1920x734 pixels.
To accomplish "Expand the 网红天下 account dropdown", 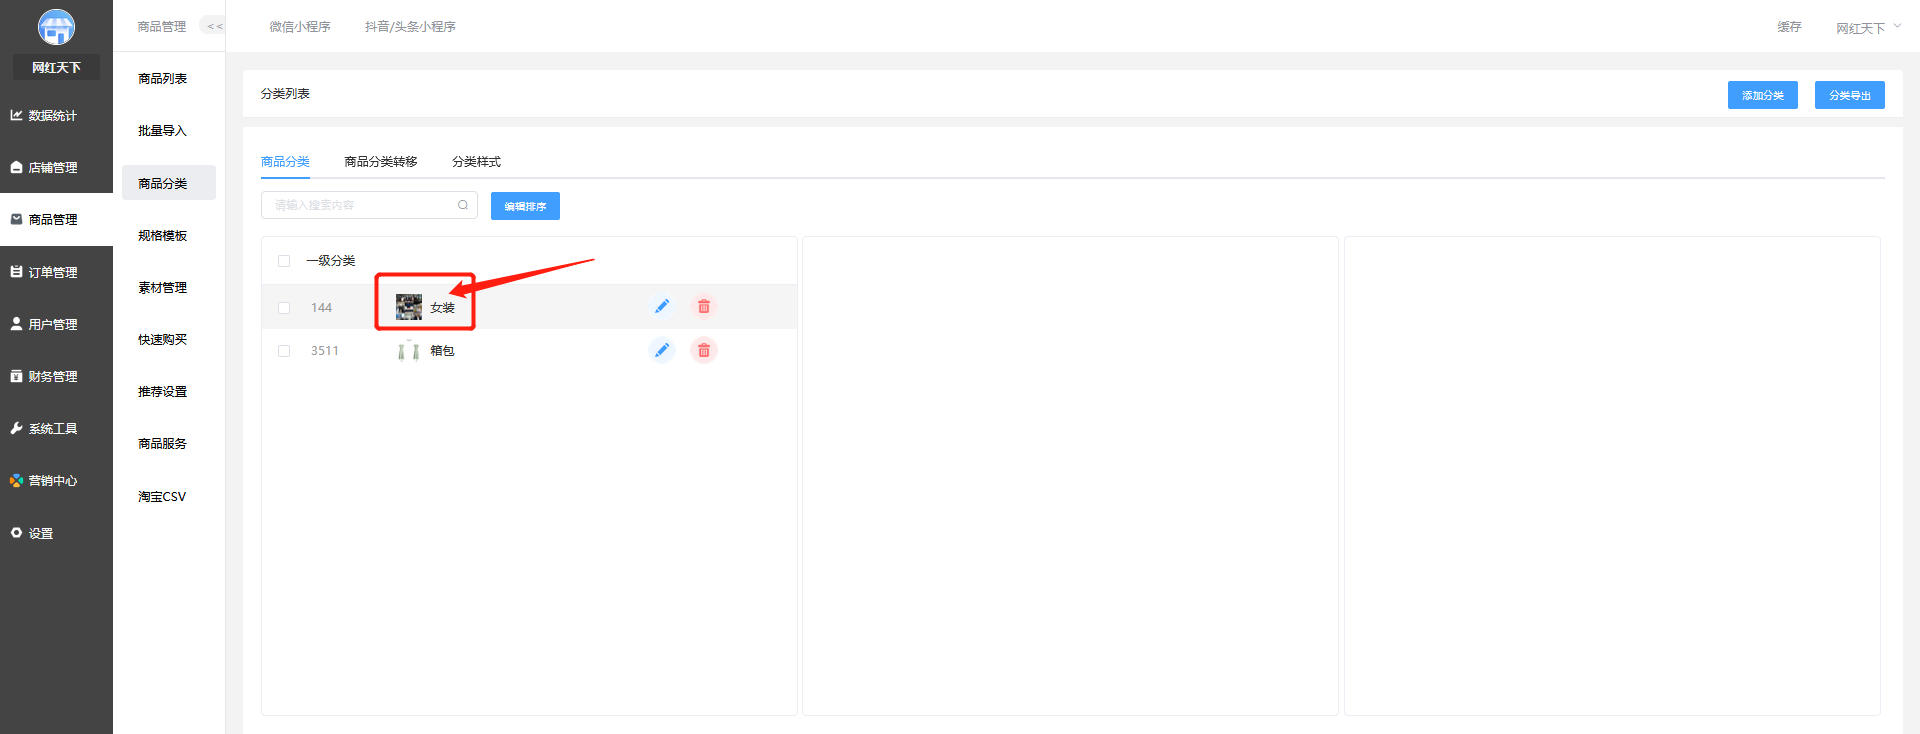I will pyautogui.click(x=1868, y=28).
